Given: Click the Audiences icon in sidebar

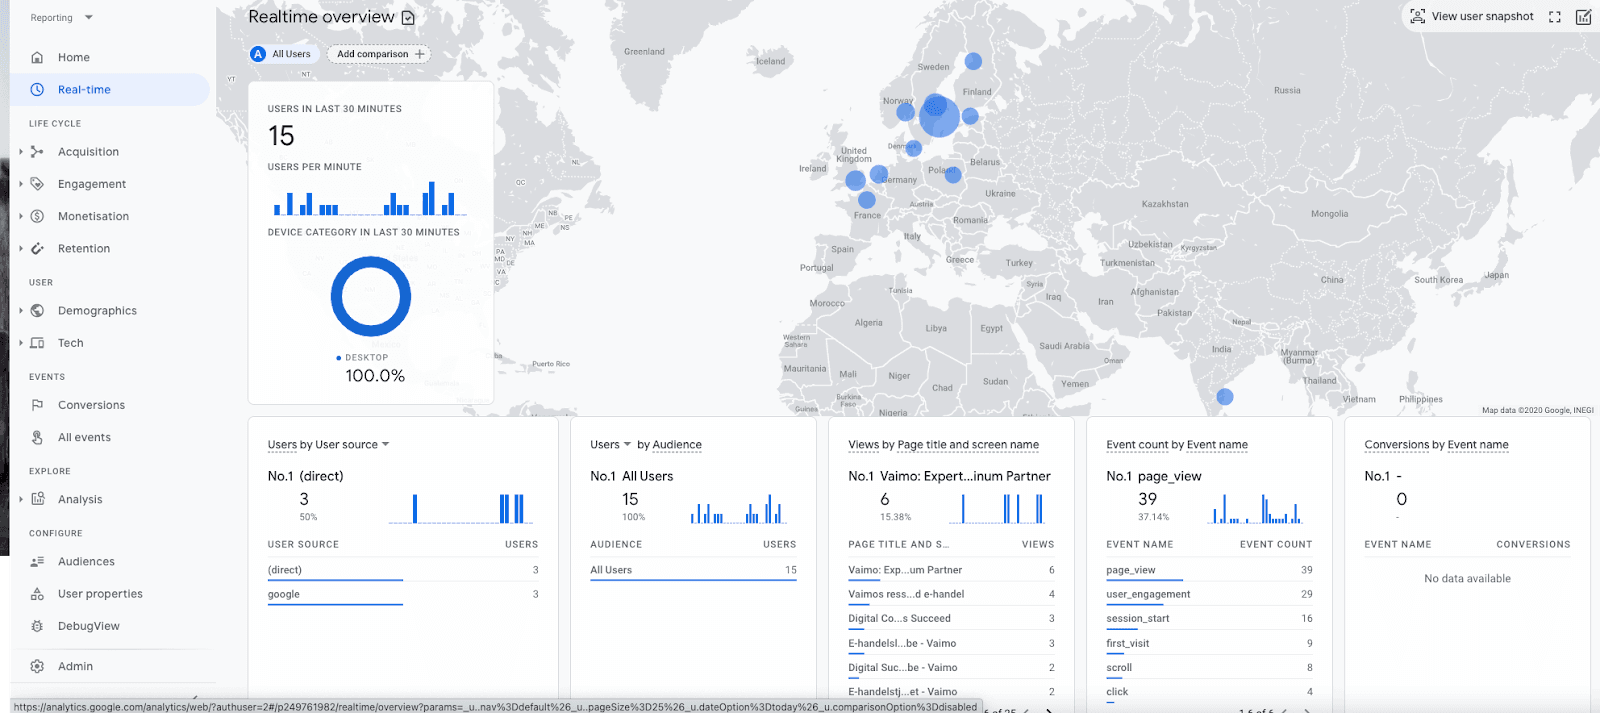Looking at the screenshot, I should (x=37, y=562).
